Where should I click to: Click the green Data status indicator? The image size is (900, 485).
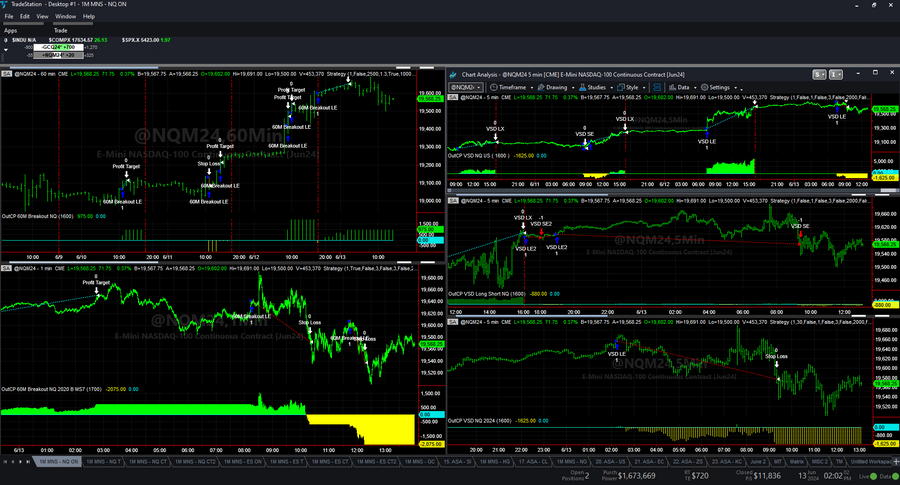(x=895, y=476)
